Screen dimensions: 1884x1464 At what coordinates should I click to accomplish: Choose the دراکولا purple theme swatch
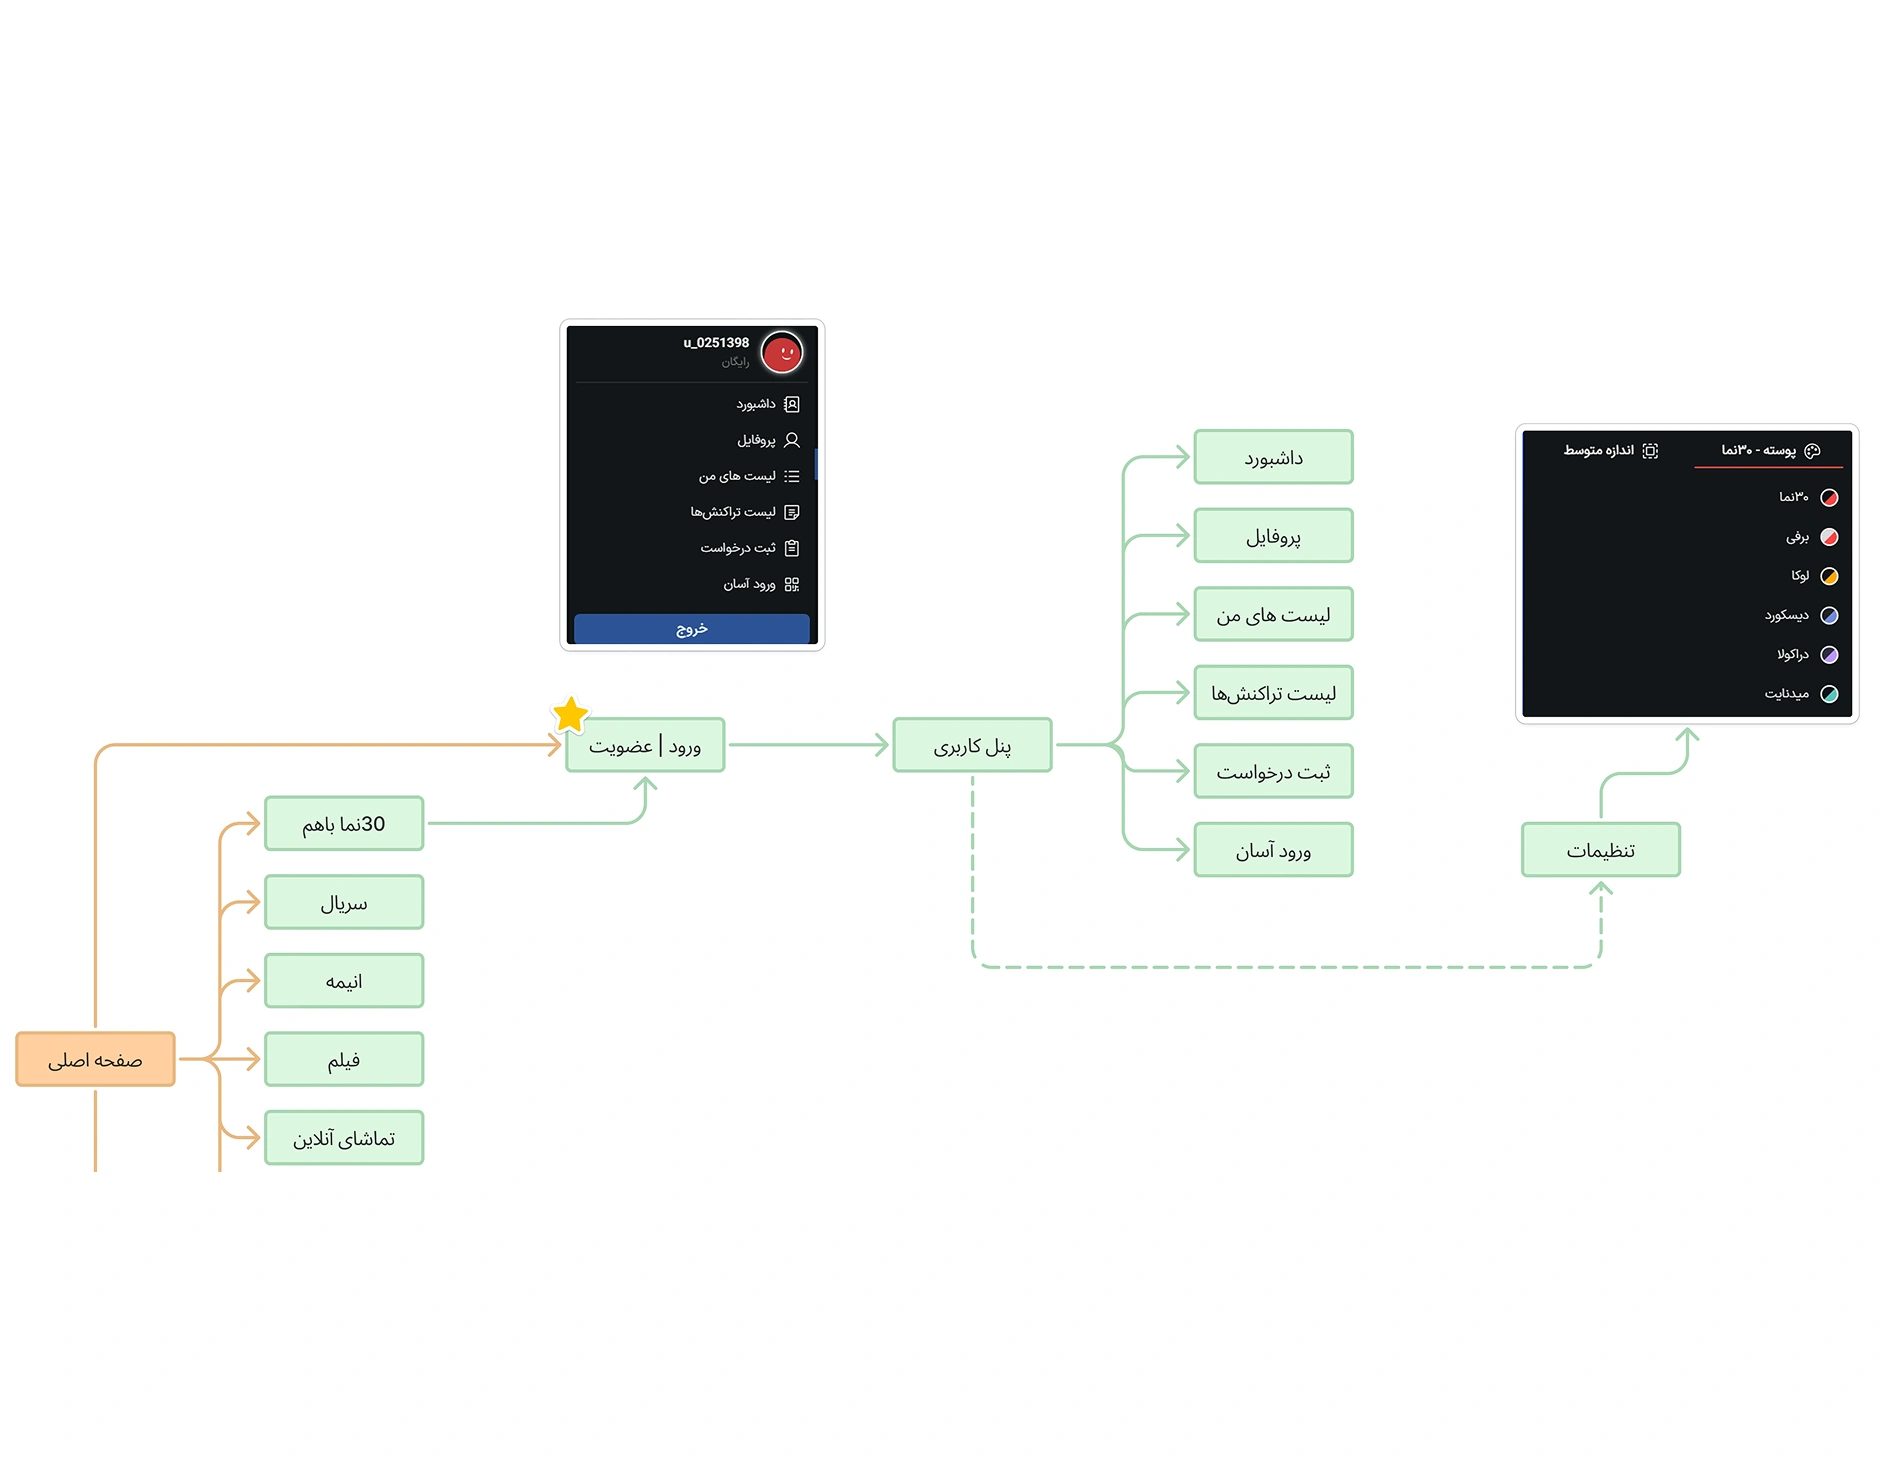tap(1829, 655)
